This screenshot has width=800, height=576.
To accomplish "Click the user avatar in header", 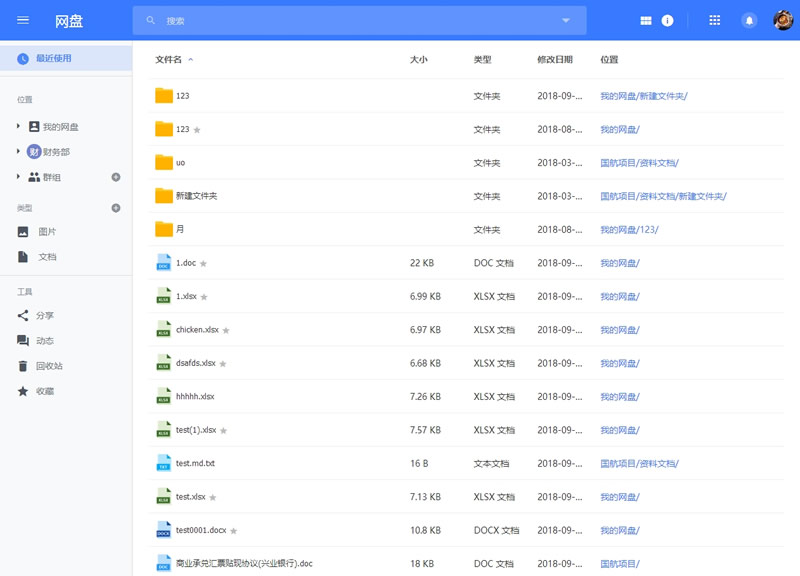I will coord(783,20).
